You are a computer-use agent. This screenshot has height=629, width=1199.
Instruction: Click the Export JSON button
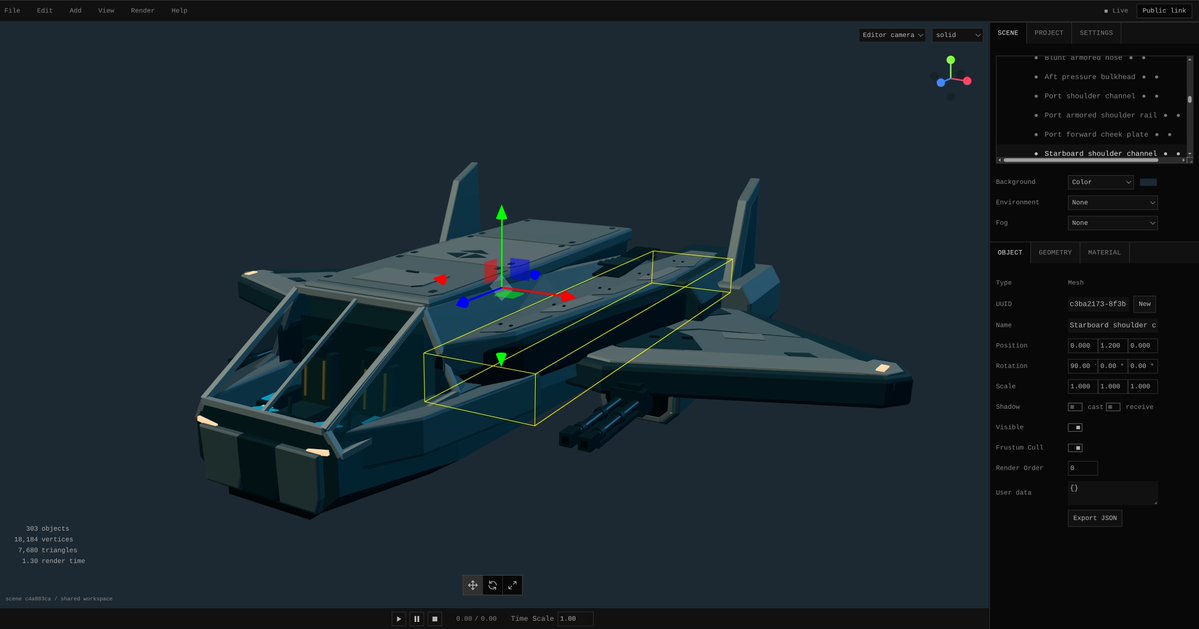1094,518
